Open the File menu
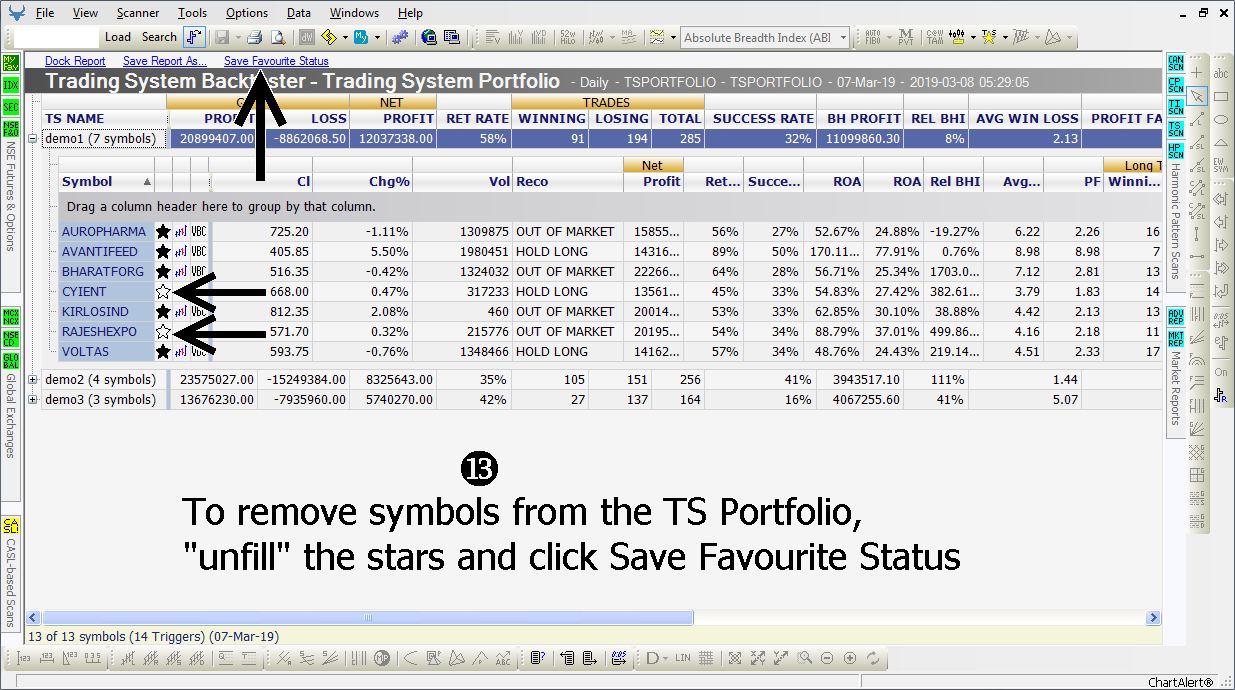 [45, 13]
